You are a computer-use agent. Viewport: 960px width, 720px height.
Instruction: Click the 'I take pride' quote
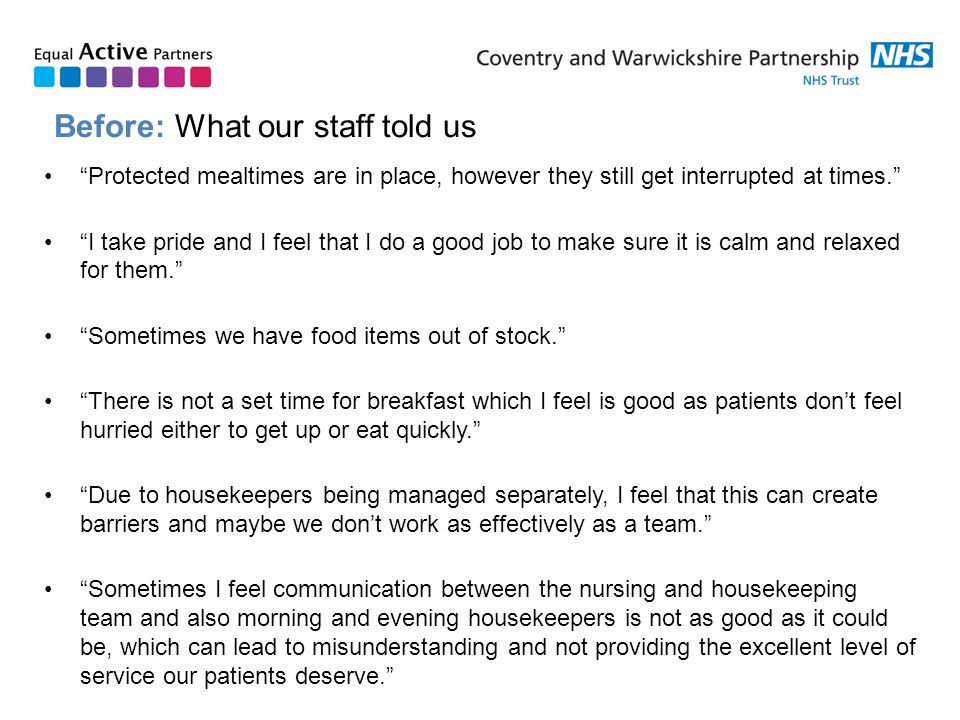tap(490, 256)
